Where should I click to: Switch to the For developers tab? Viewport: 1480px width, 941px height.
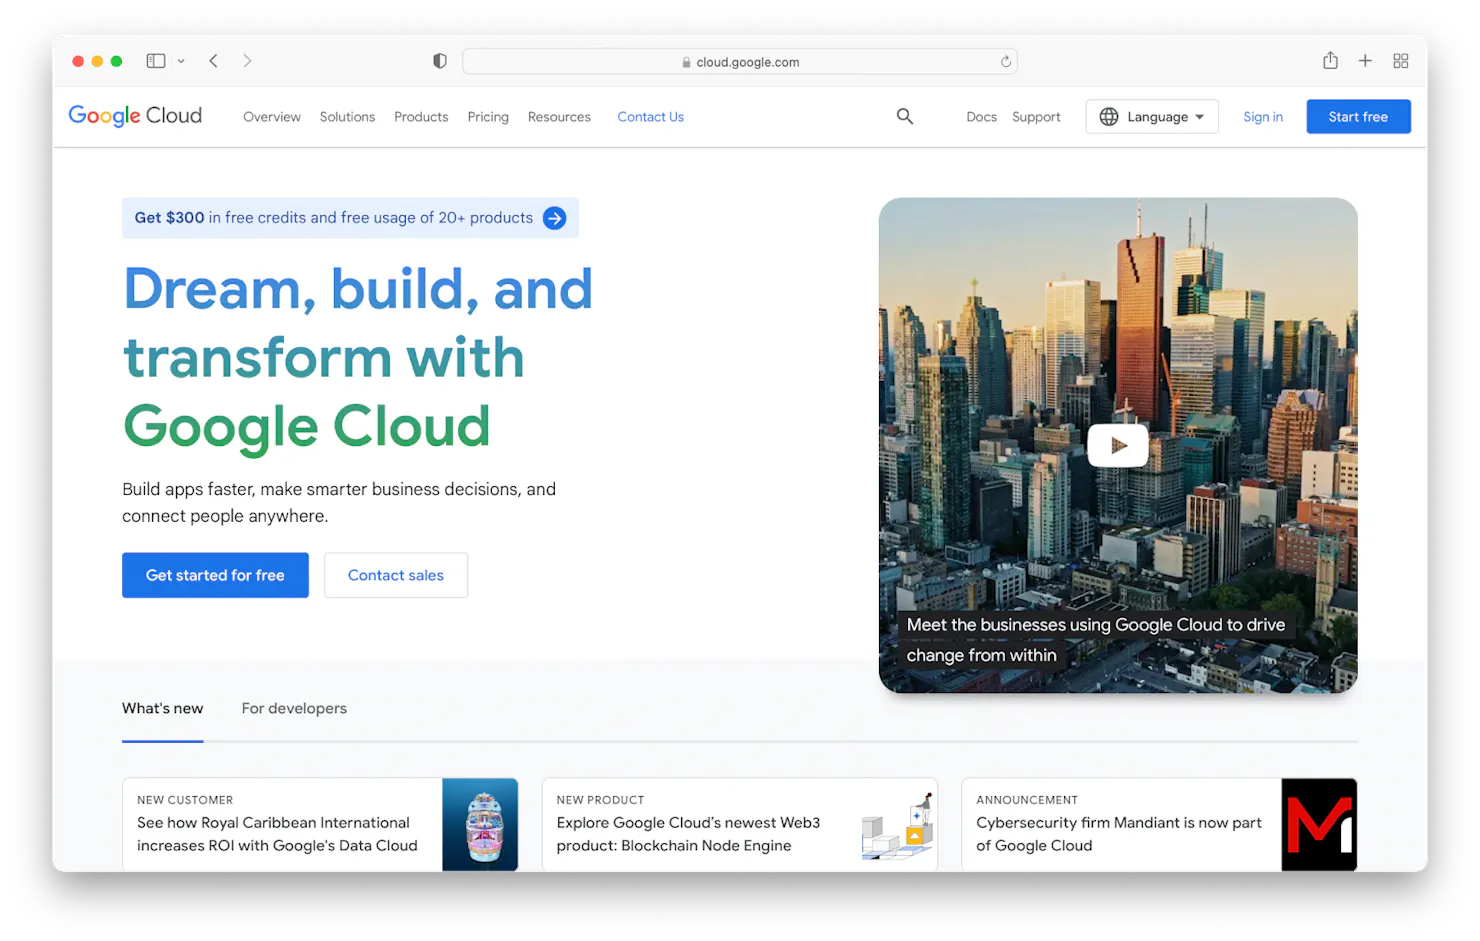point(294,708)
